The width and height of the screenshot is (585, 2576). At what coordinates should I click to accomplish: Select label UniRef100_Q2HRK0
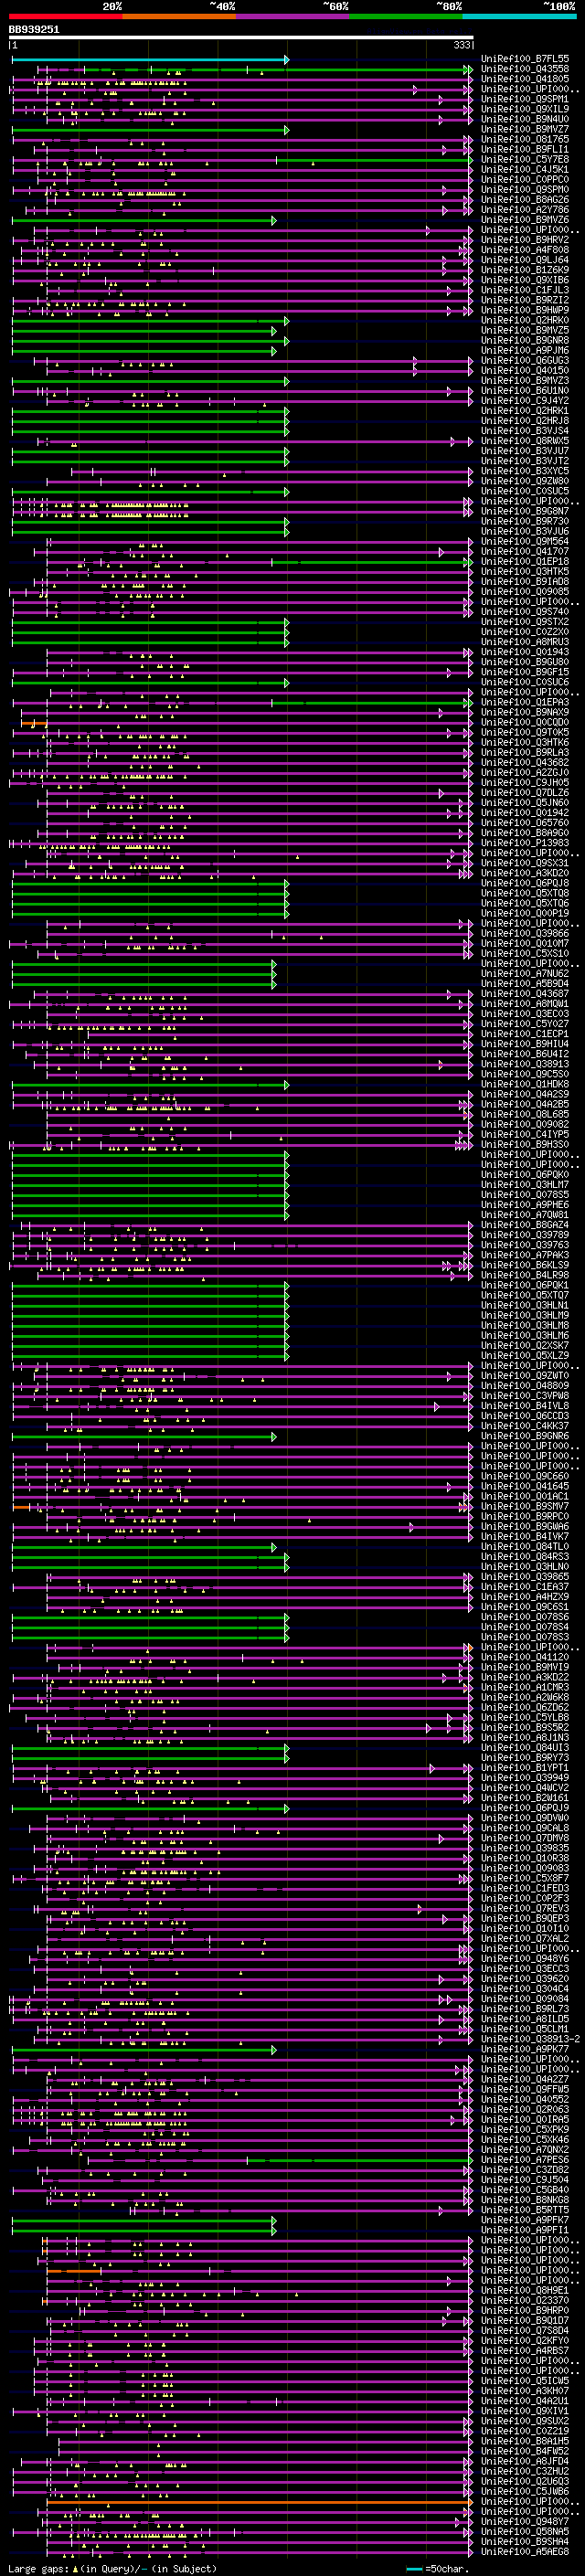525,320
